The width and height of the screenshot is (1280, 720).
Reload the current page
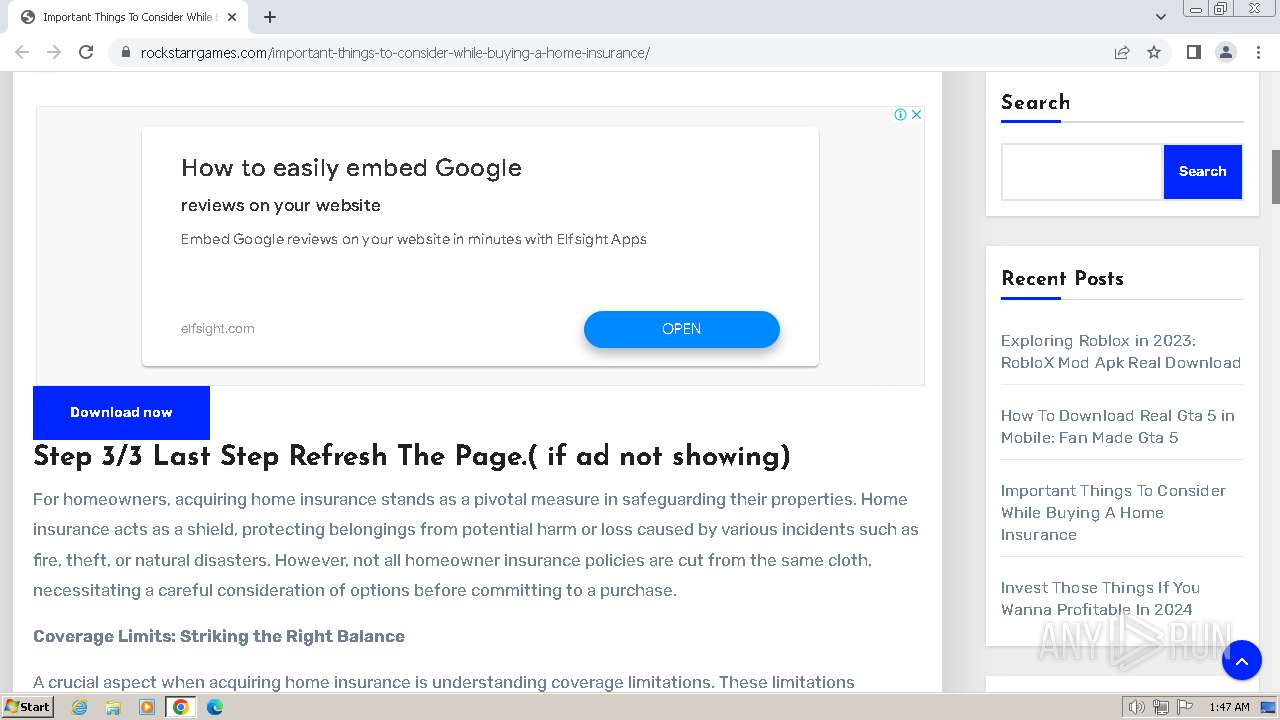pos(86,52)
